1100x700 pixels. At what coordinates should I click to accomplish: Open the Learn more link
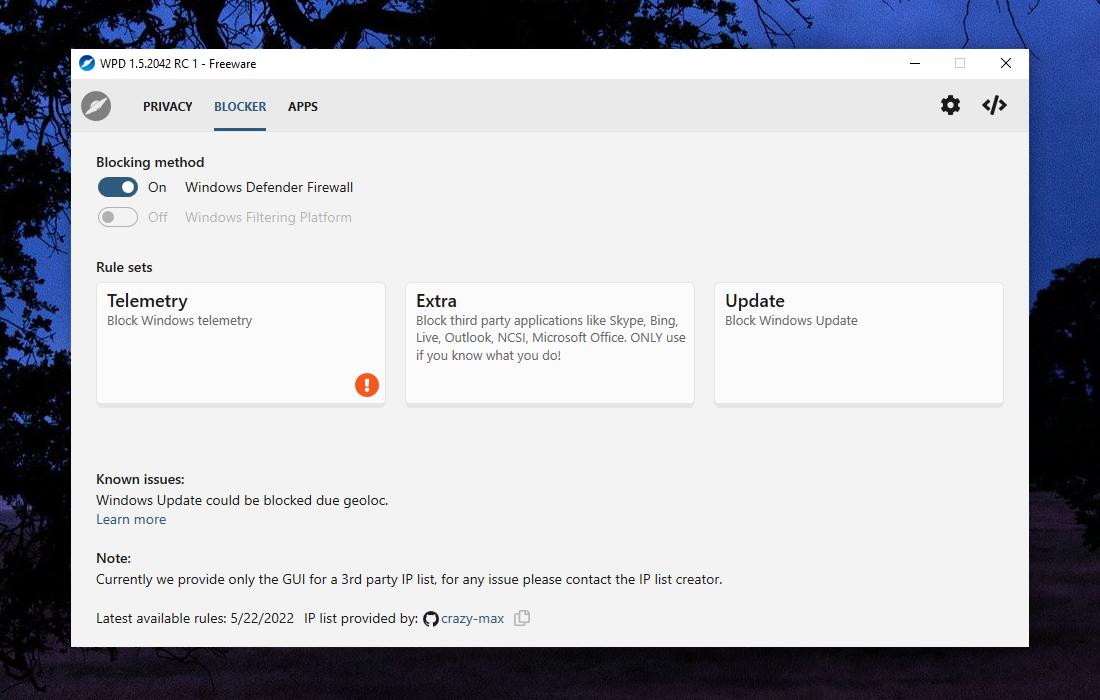point(131,519)
